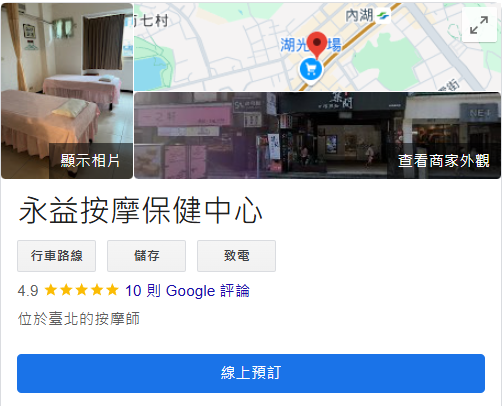This screenshot has height=406, width=502.
Task: Click the 位於臺北的按摩師 category text
Action: click(x=79, y=319)
